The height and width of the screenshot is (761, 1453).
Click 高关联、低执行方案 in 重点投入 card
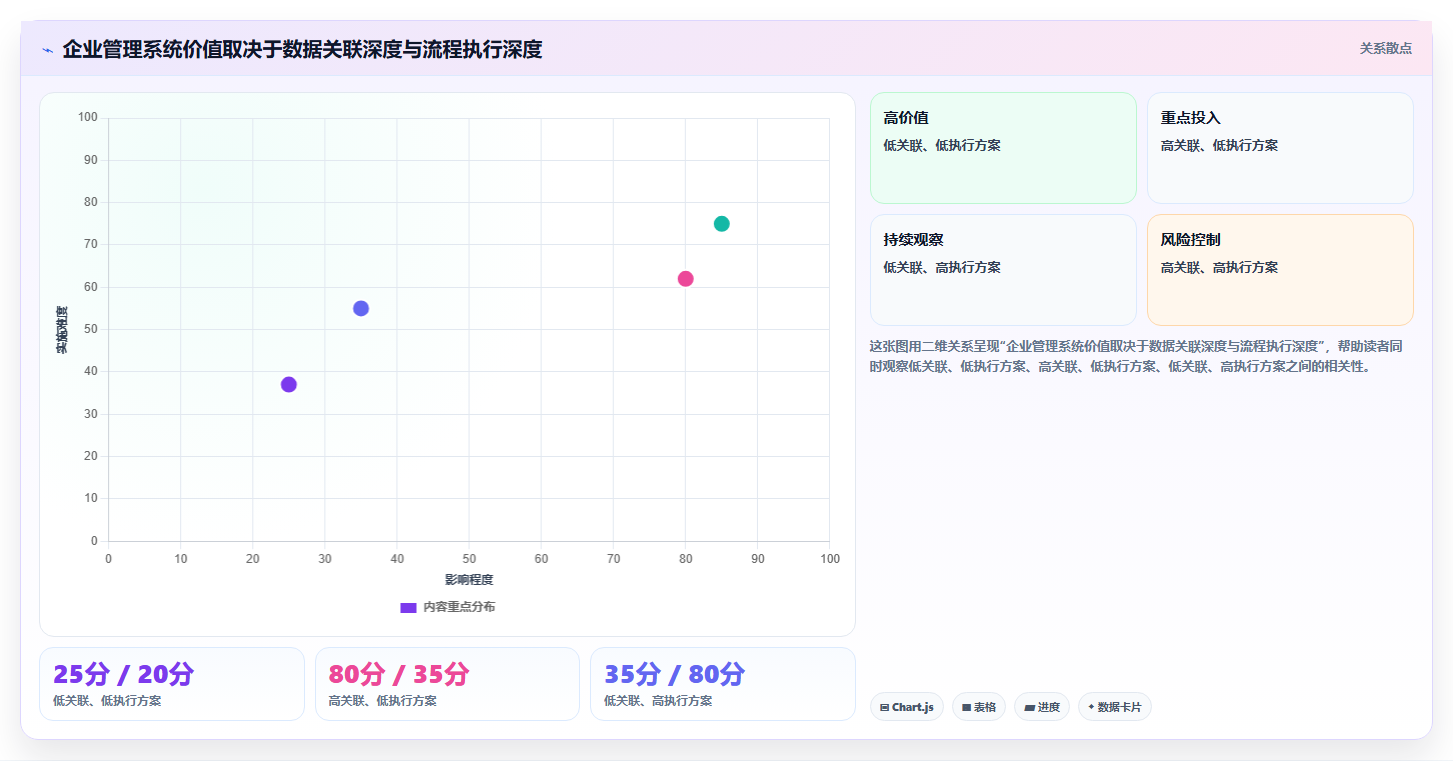click(x=1219, y=145)
